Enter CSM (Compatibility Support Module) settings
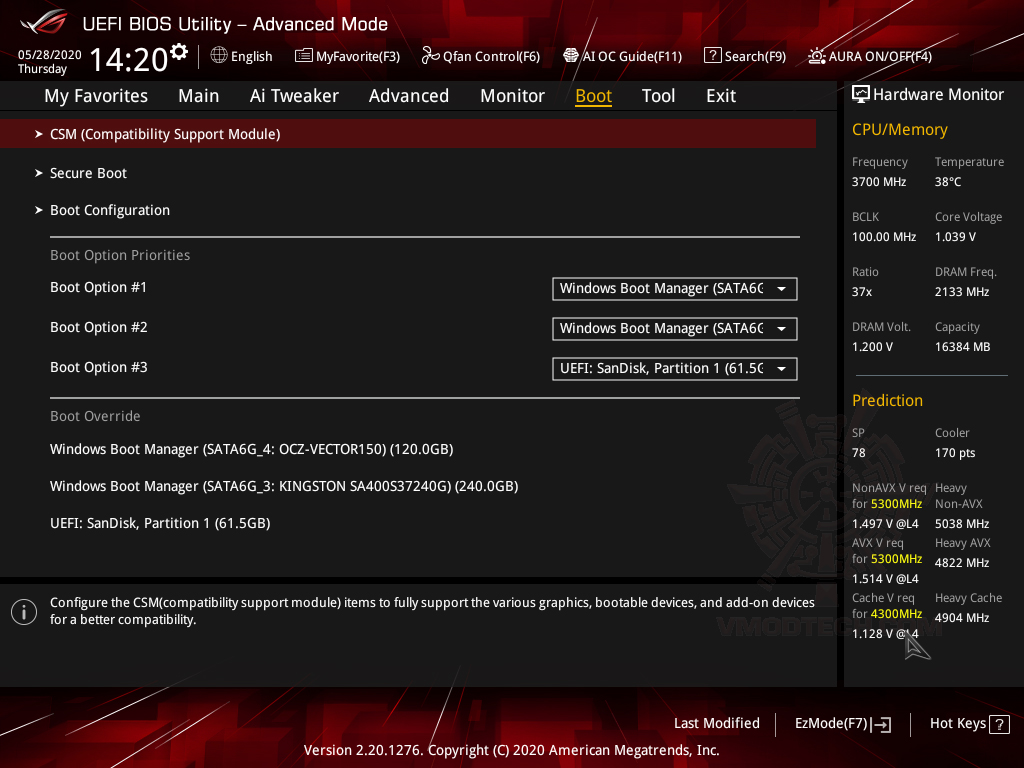The image size is (1024, 768). [165, 133]
